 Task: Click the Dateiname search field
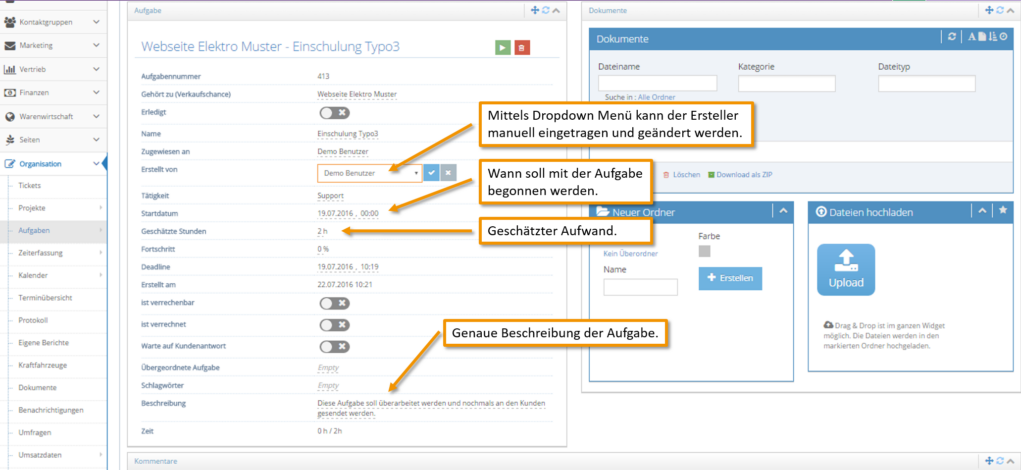(657, 83)
